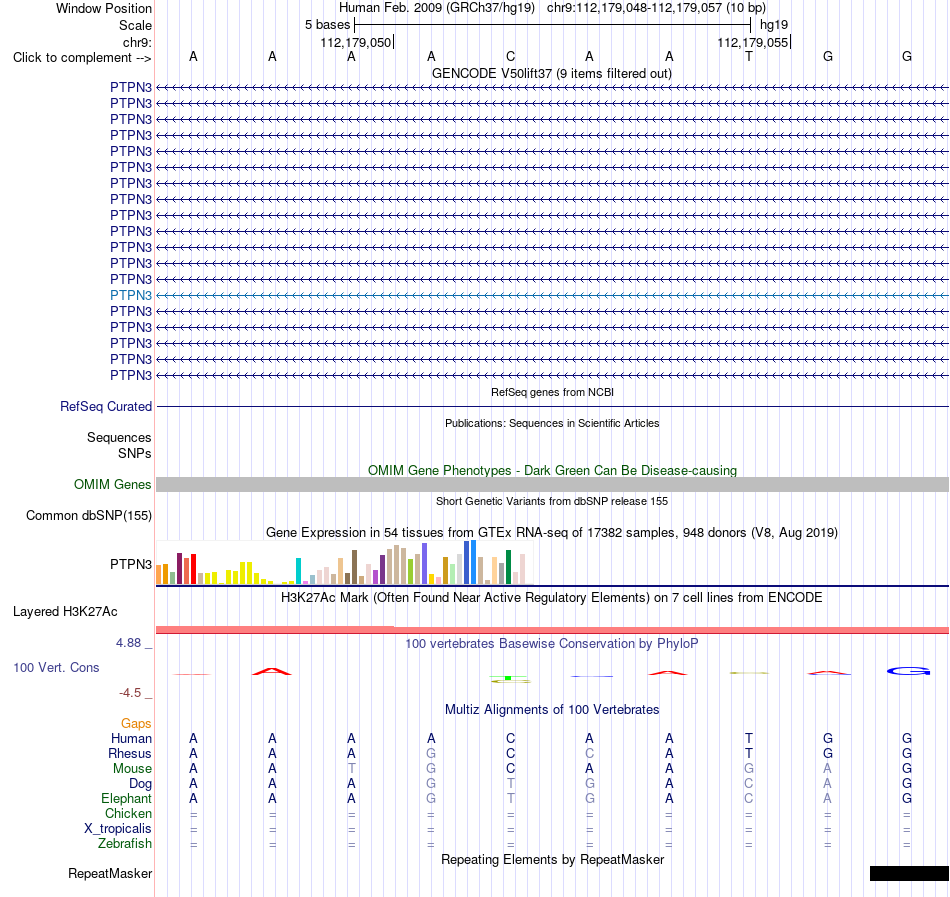
Task: Open 'Multiz Alignments of 100 Vertebrates' title
Action: [552, 709]
